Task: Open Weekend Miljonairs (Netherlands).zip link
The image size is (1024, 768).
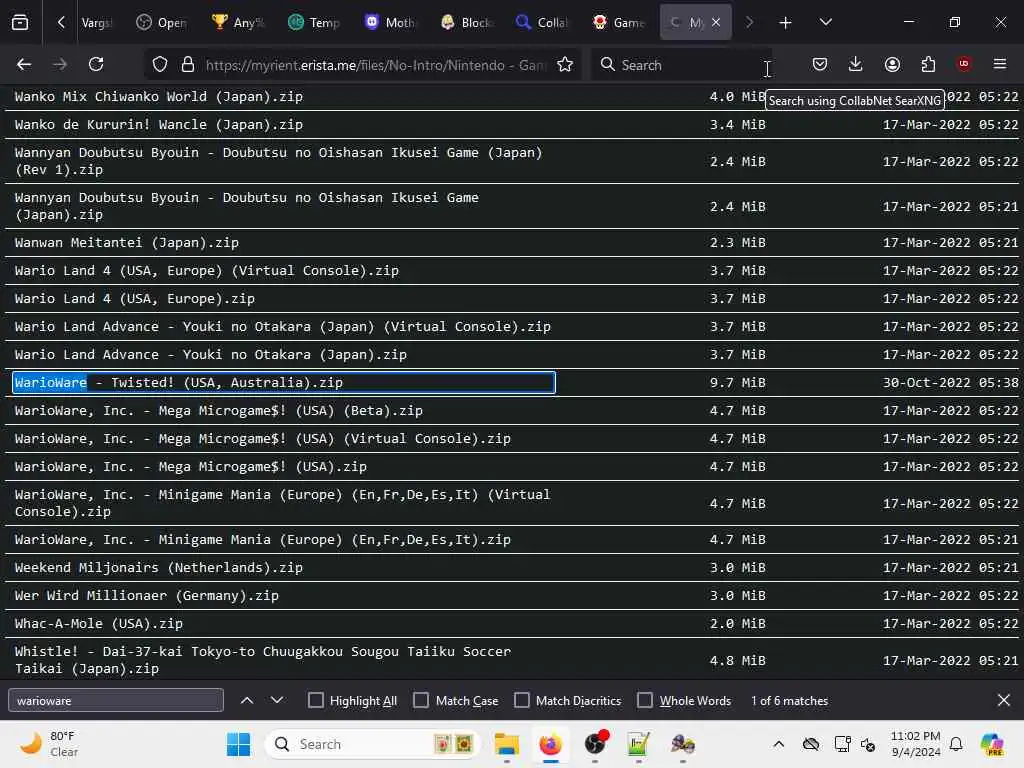Action: click(x=159, y=568)
